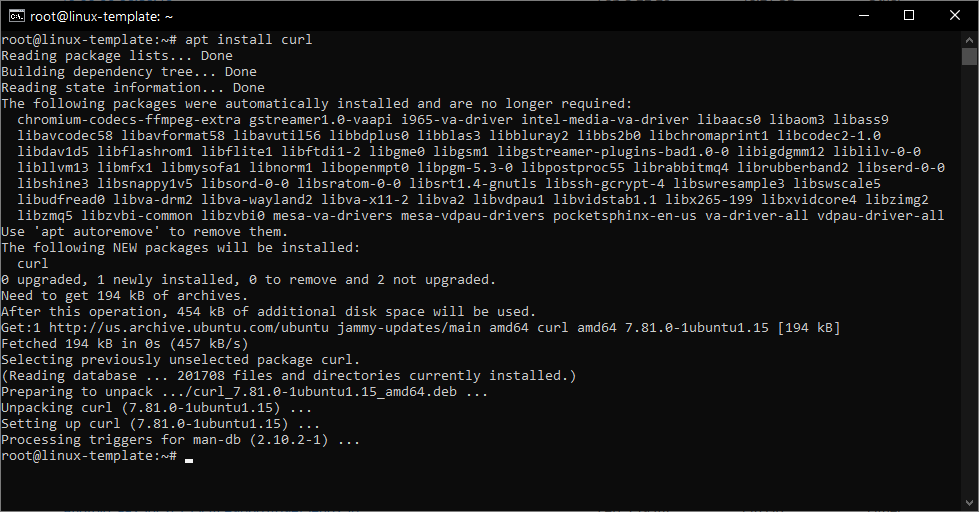
Task: Click the vertical scrollbar thumb
Action: point(969,56)
